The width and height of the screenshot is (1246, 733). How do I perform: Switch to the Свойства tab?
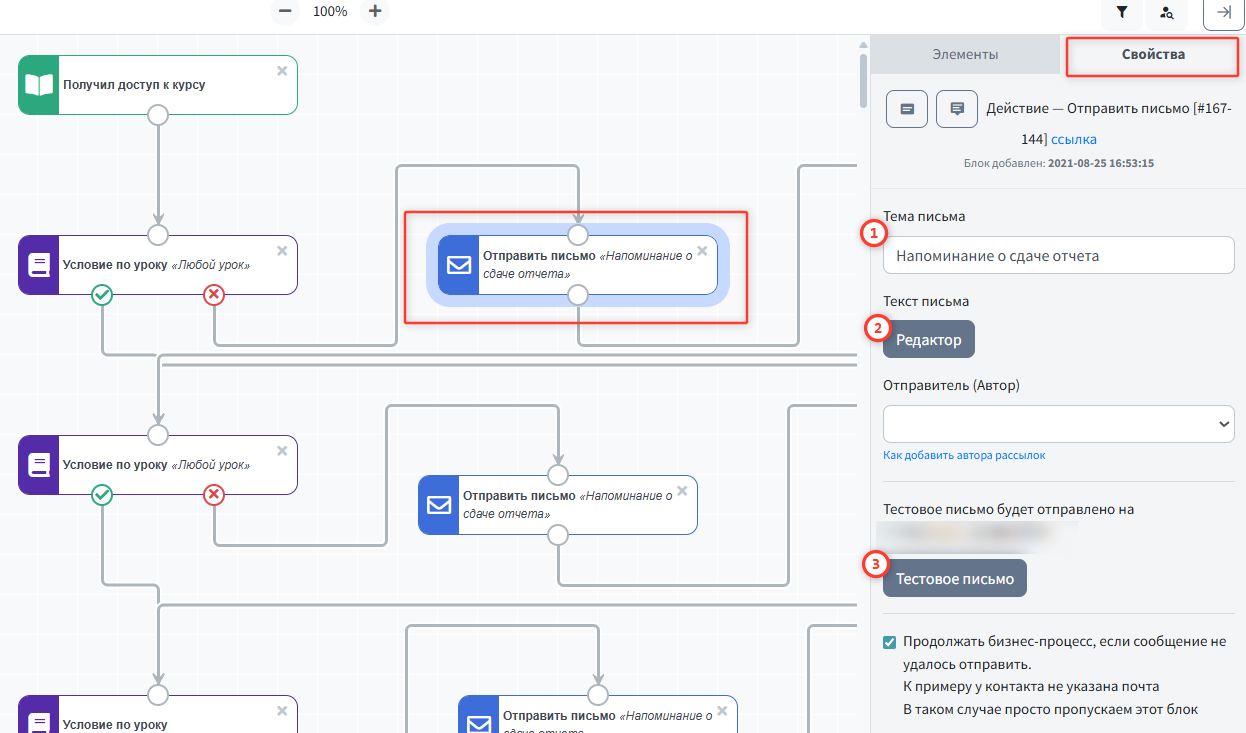coord(1153,55)
